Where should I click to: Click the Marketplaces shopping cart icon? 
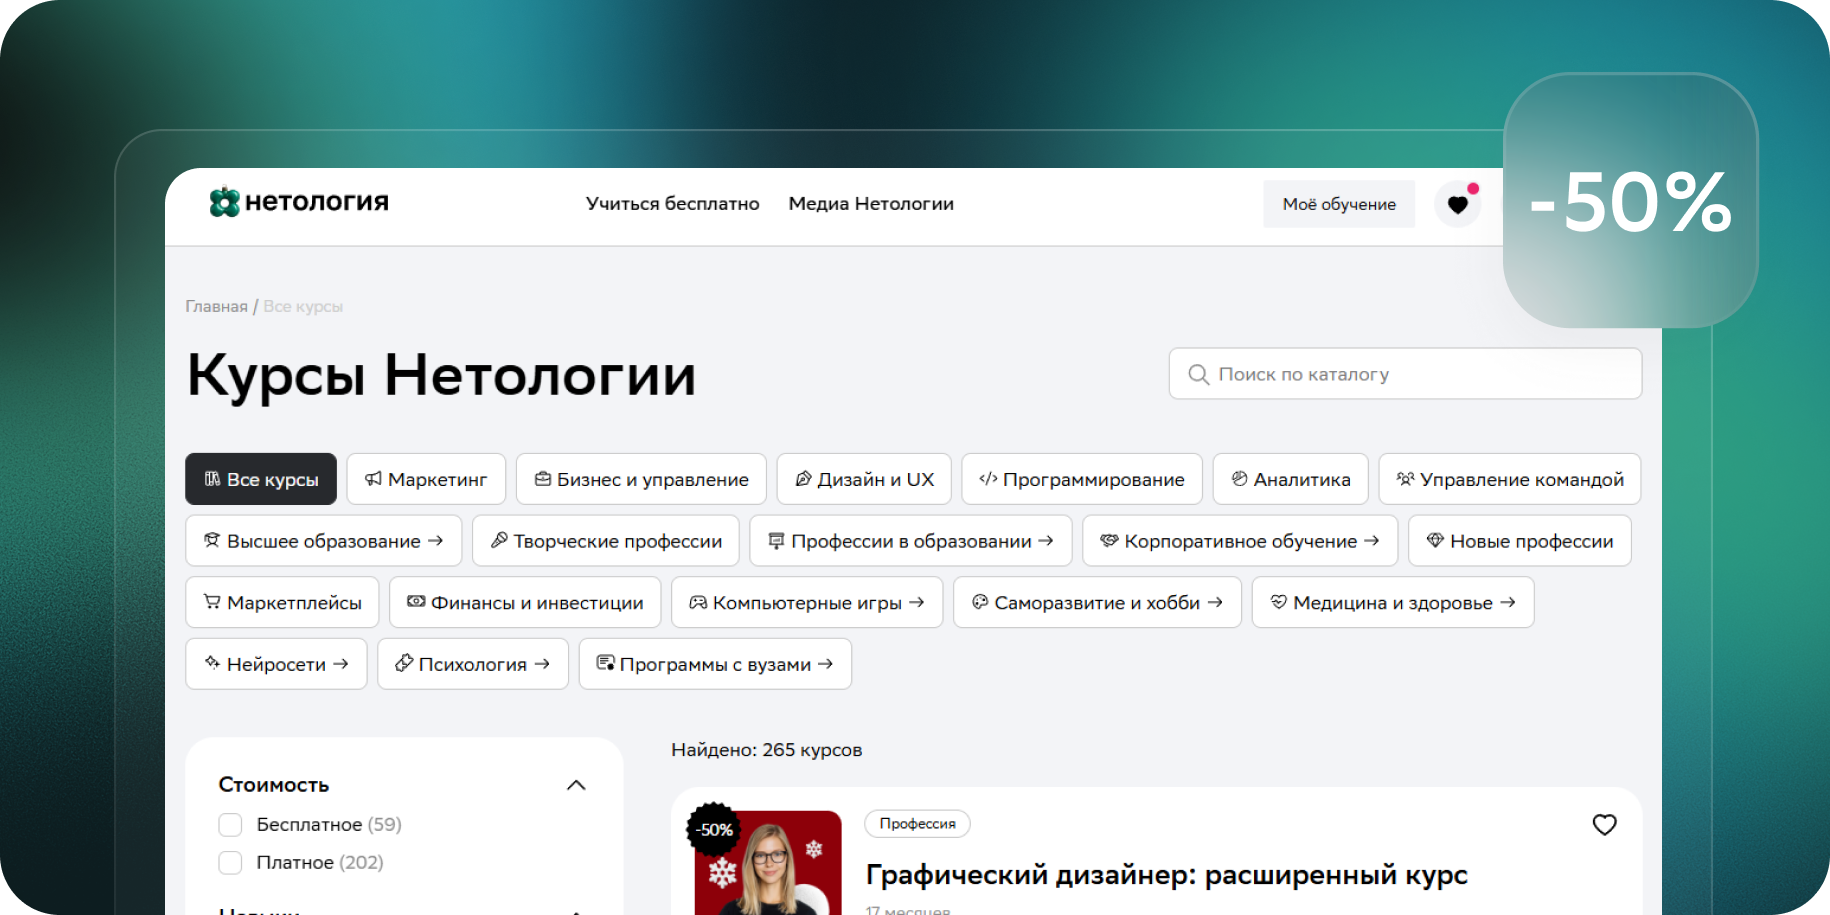[212, 602]
